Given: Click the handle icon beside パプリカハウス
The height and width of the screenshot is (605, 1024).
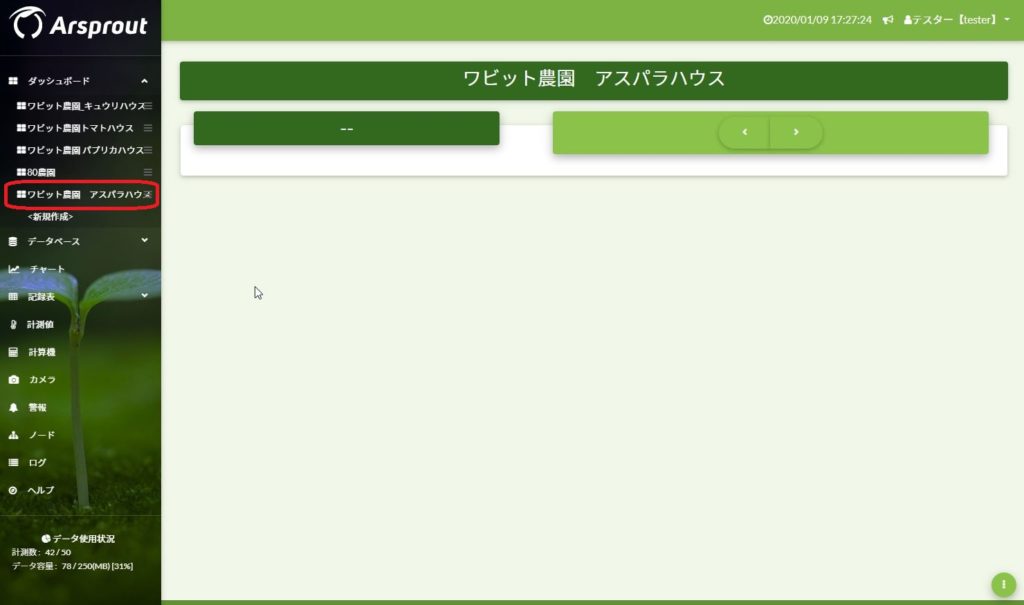Looking at the screenshot, I should [x=148, y=150].
